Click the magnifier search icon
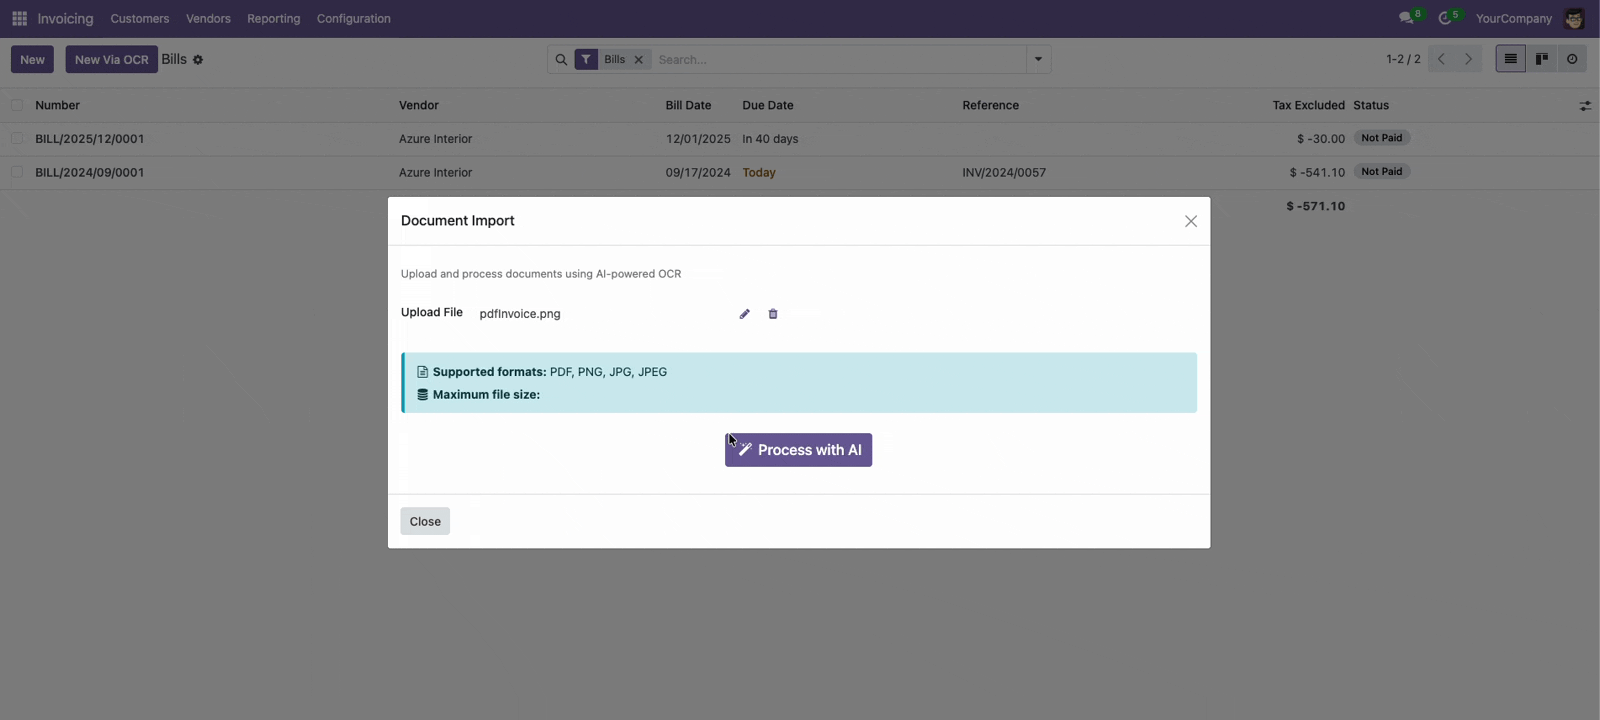1600x720 pixels. click(561, 60)
